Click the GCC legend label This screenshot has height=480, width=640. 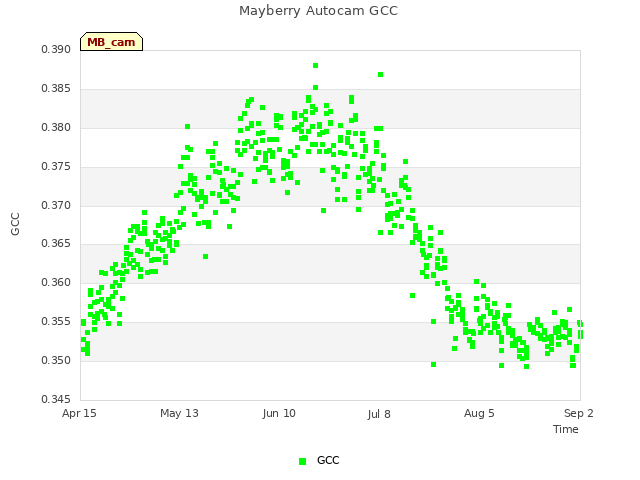click(x=328, y=460)
